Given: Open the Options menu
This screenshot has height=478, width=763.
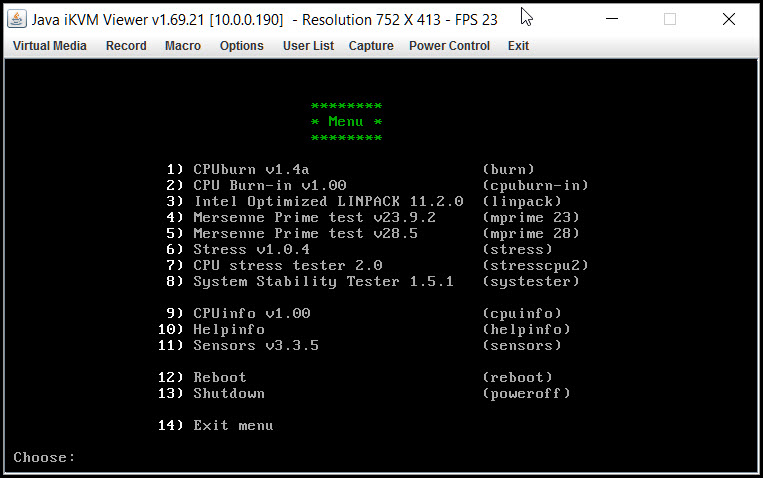Looking at the screenshot, I should coord(241,46).
